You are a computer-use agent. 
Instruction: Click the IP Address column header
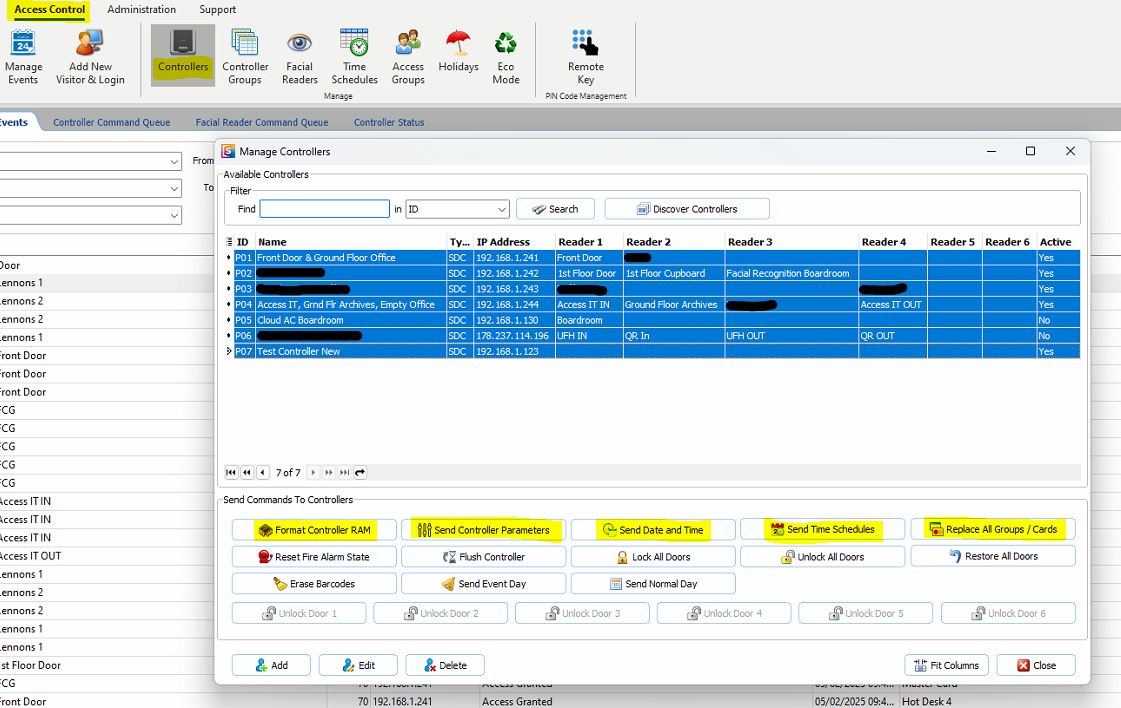(514, 242)
